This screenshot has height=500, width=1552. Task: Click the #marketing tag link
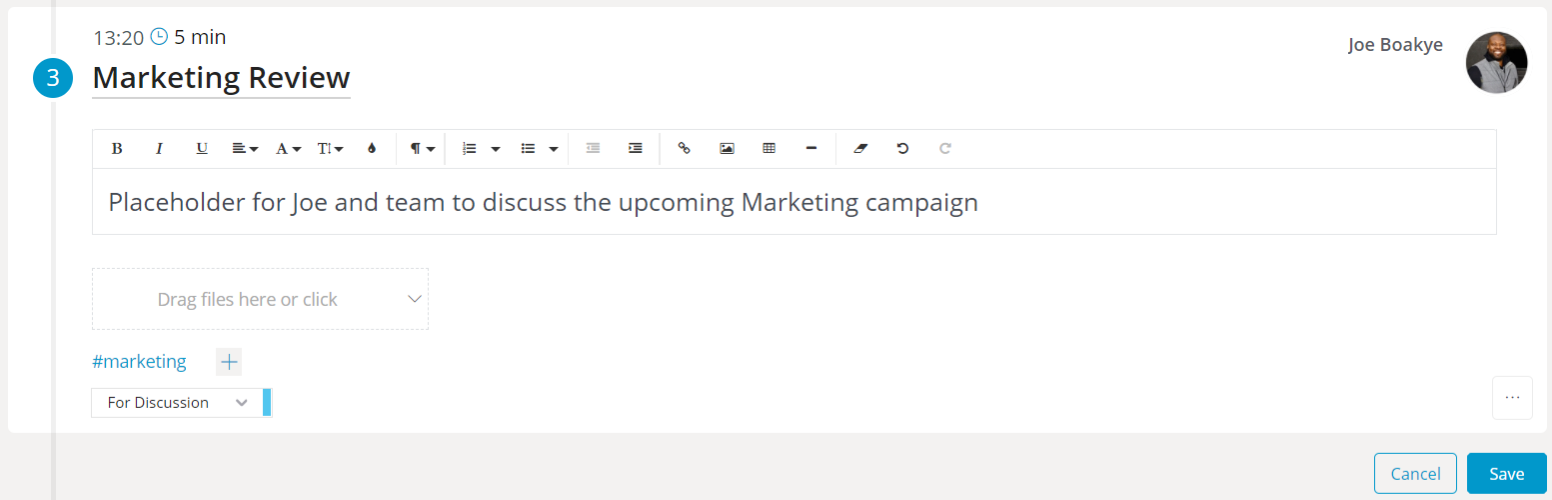139,362
